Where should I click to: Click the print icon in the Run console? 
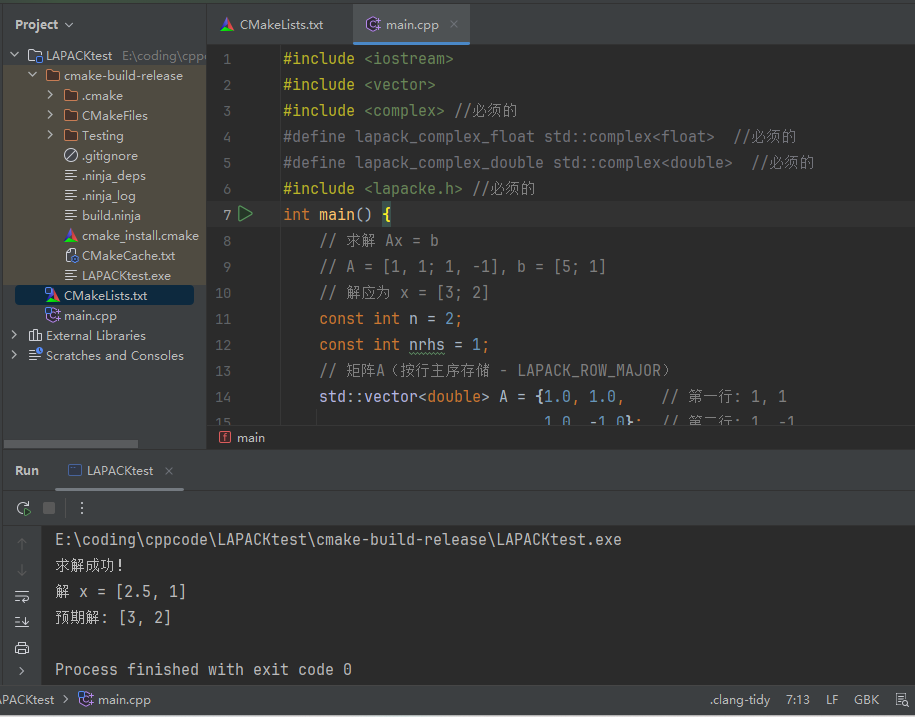point(22,648)
